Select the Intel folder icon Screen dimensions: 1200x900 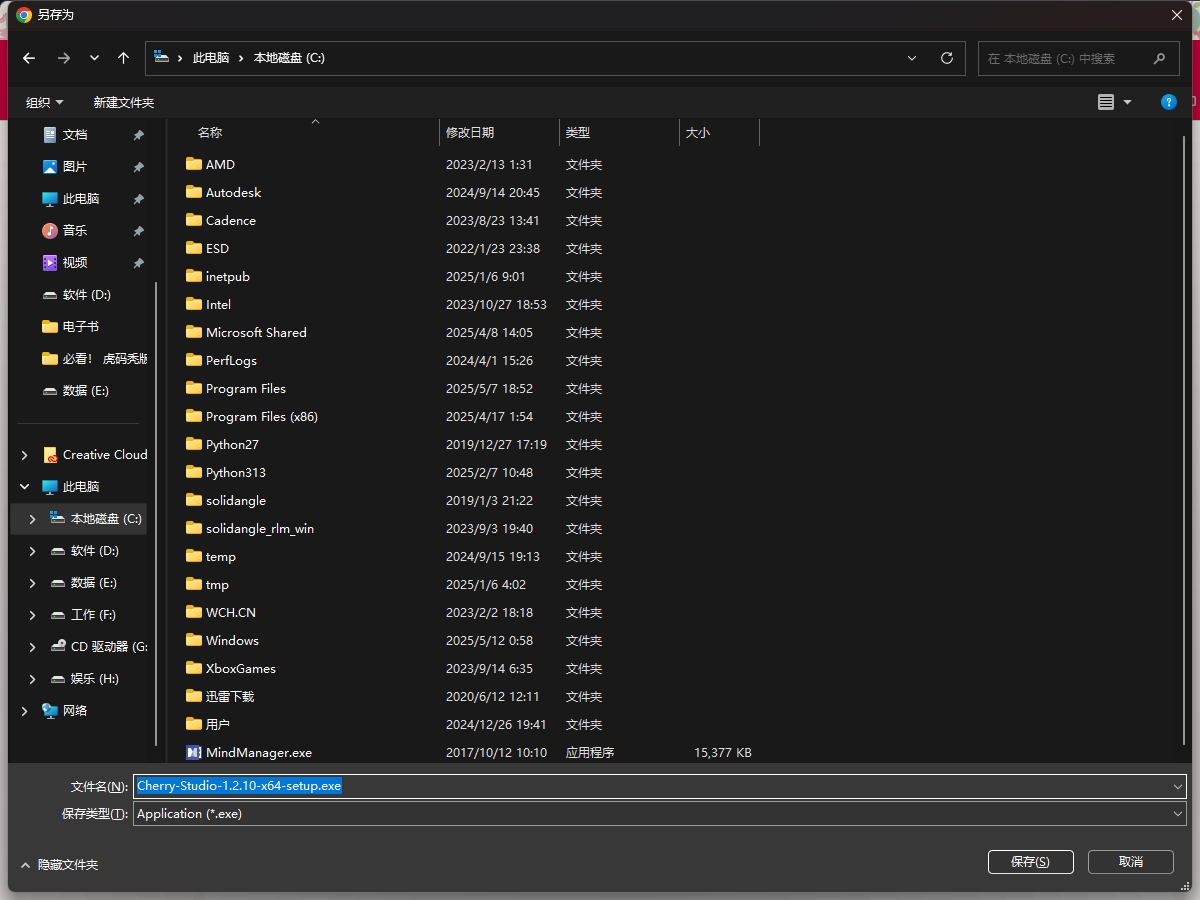pos(194,304)
